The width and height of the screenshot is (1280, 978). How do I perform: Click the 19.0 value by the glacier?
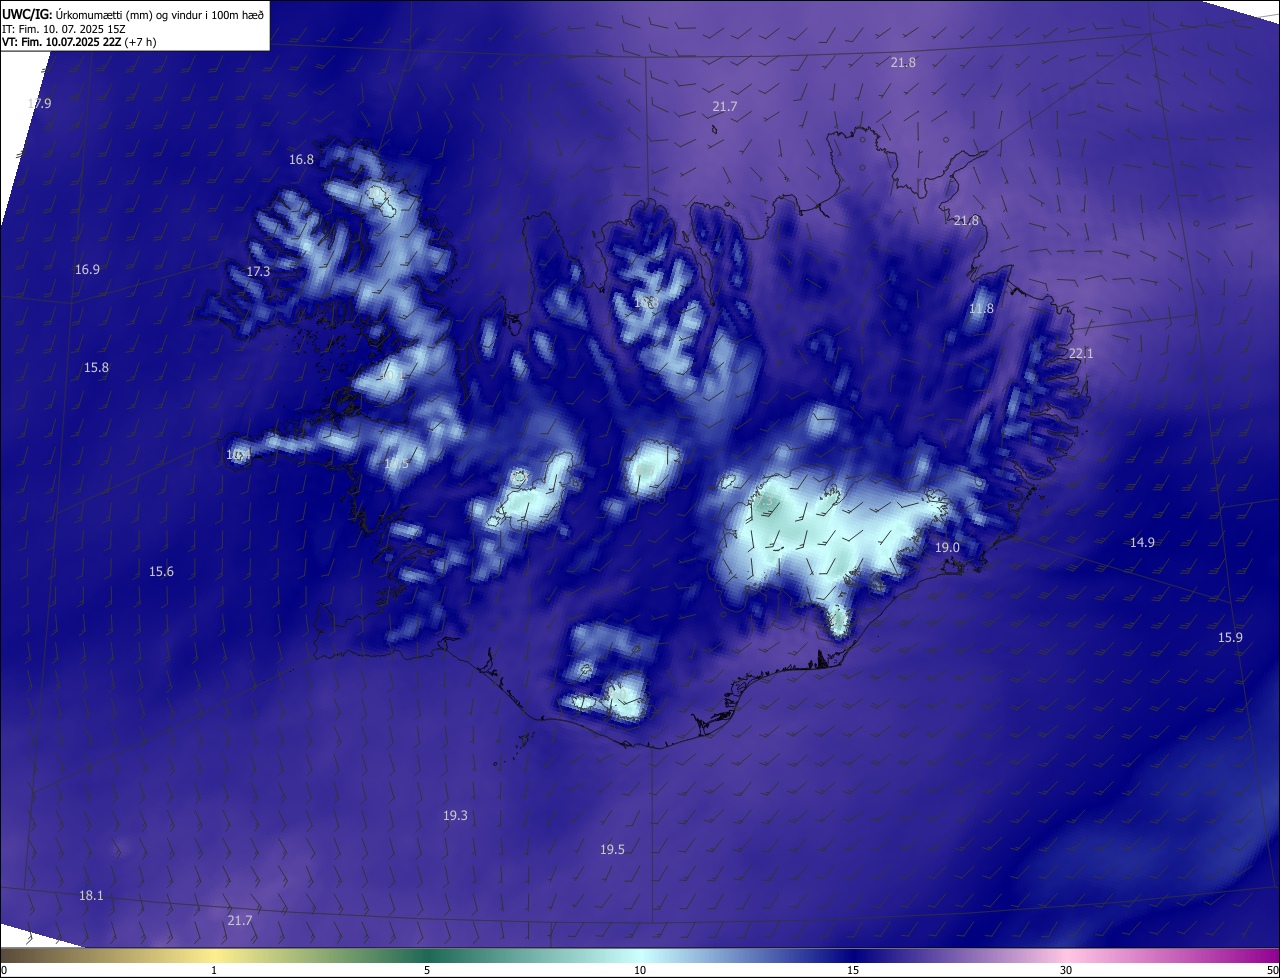click(947, 547)
